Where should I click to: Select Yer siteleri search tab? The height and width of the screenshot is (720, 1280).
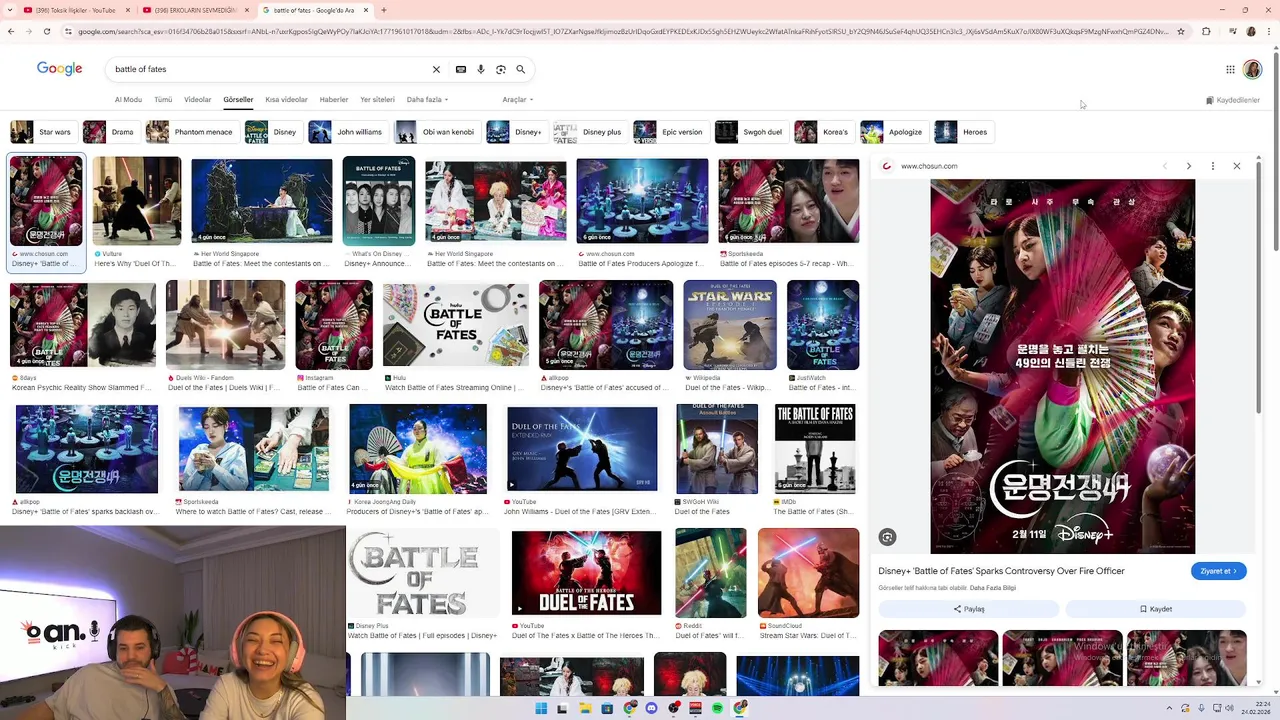coord(377,100)
